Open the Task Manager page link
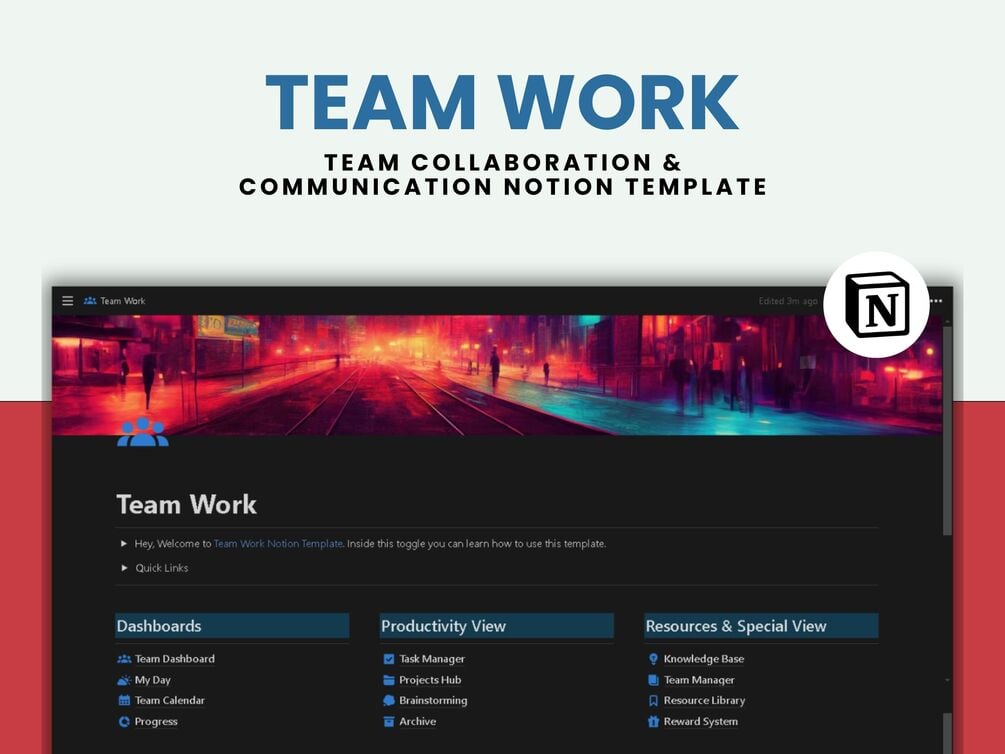The height and width of the screenshot is (754, 1005). click(x=432, y=658)
